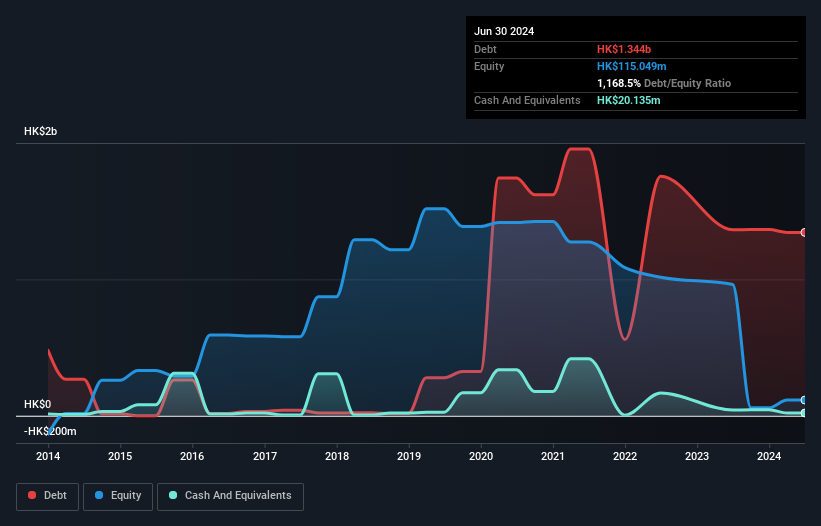
Task: Click the HK$2b axis label
Action: click(x=40, y=131)
